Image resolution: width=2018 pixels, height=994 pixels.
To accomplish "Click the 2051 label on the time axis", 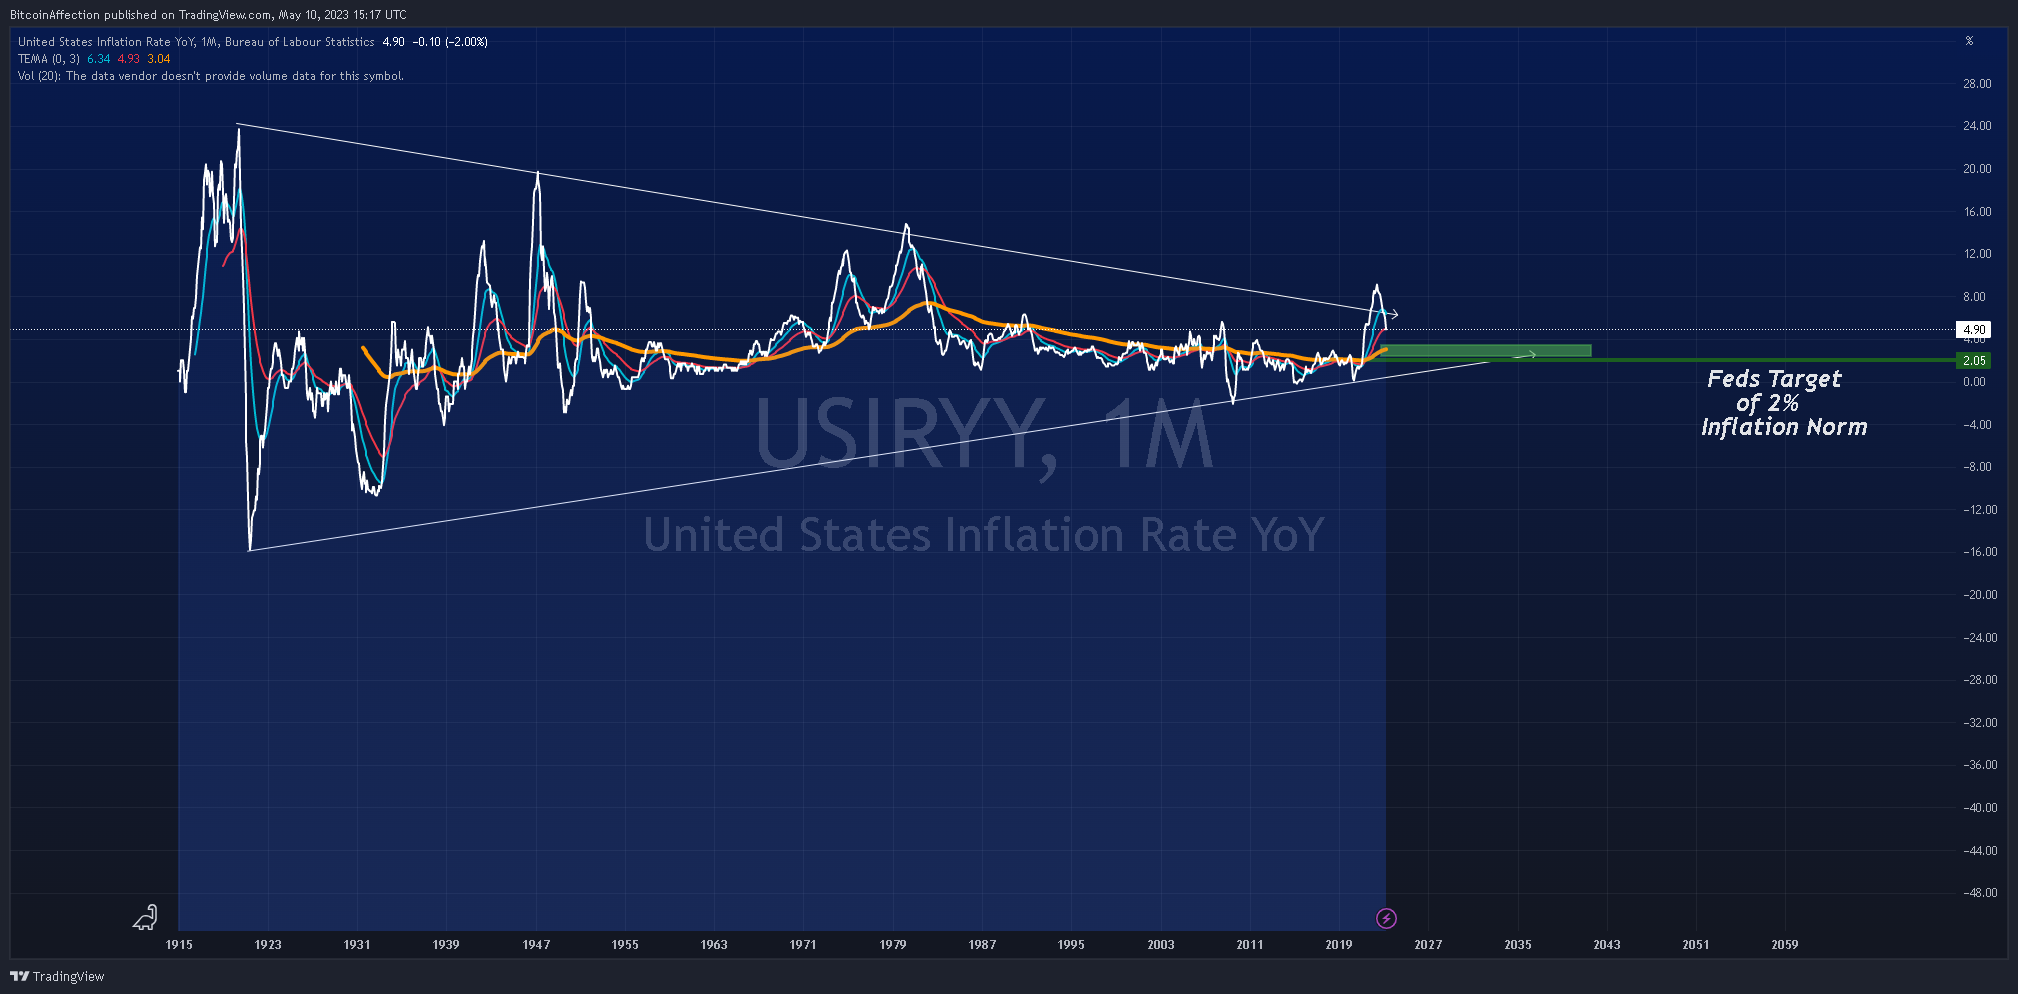I will click(1696, 944).
